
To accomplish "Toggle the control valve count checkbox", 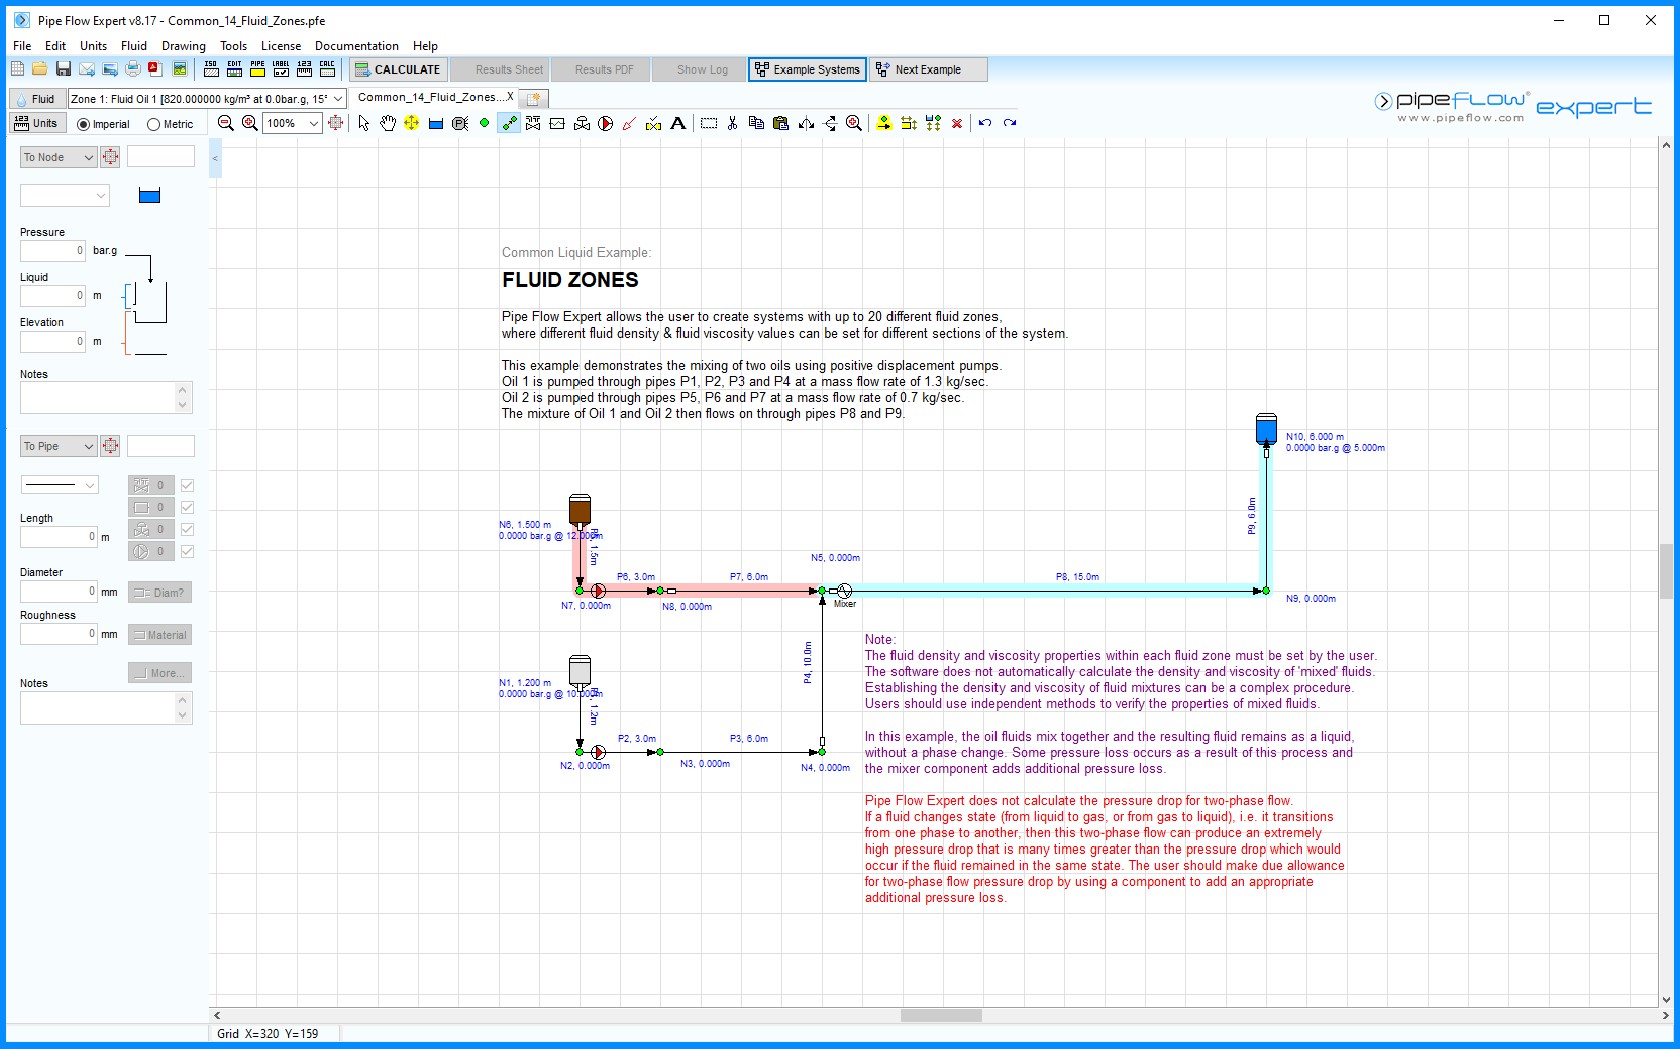I will point(187,529).
